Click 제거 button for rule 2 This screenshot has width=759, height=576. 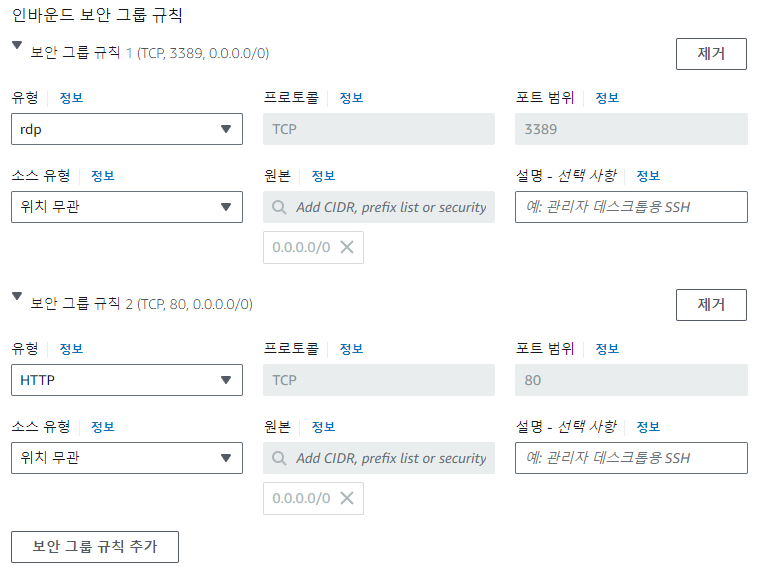[x=711, y=305]
